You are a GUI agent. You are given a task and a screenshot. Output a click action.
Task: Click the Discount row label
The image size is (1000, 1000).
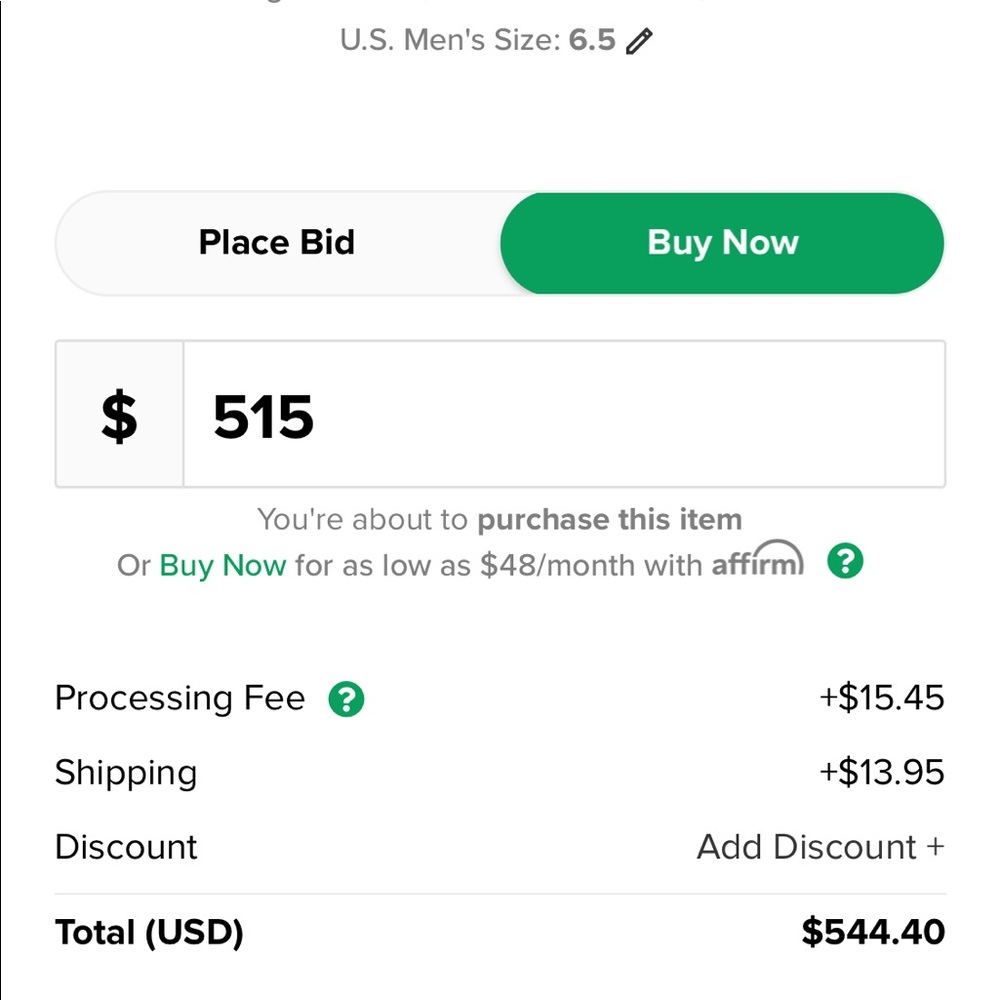tap(126, 847)
